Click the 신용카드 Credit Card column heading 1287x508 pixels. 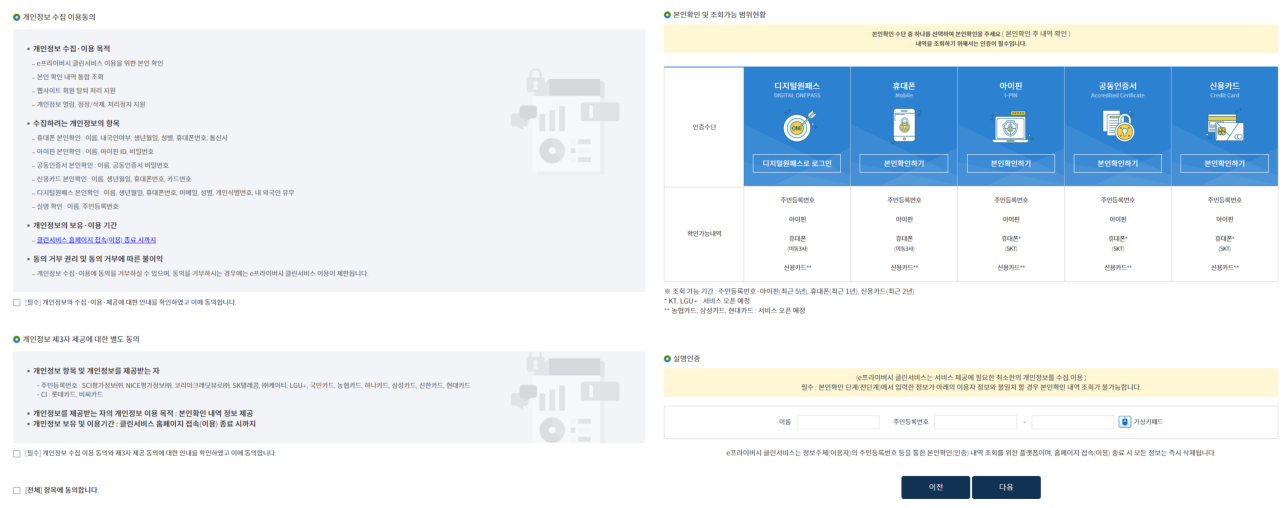click(1224, 89)
